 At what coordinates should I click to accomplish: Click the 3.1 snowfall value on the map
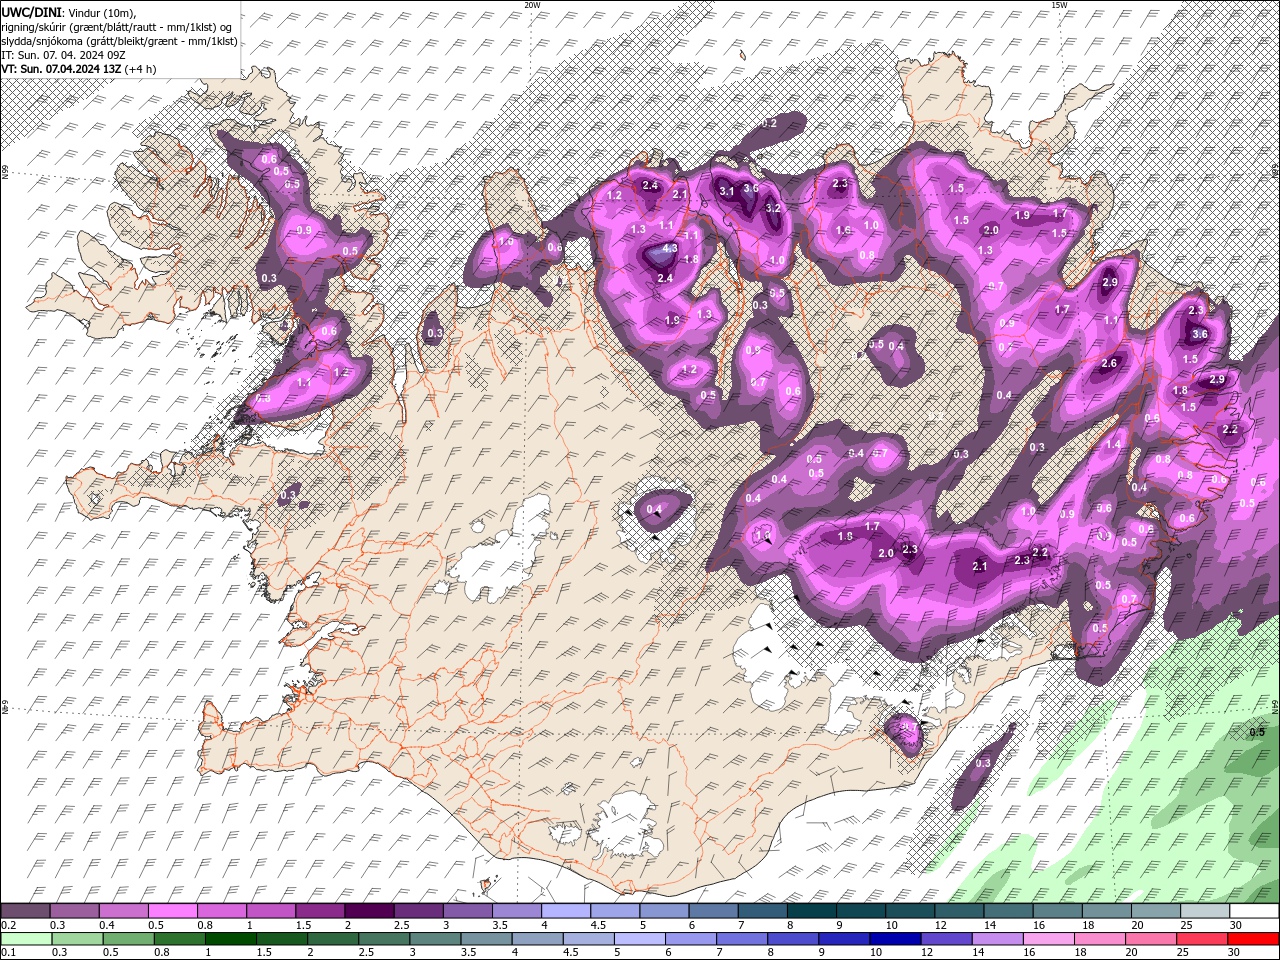pos(727,191)
